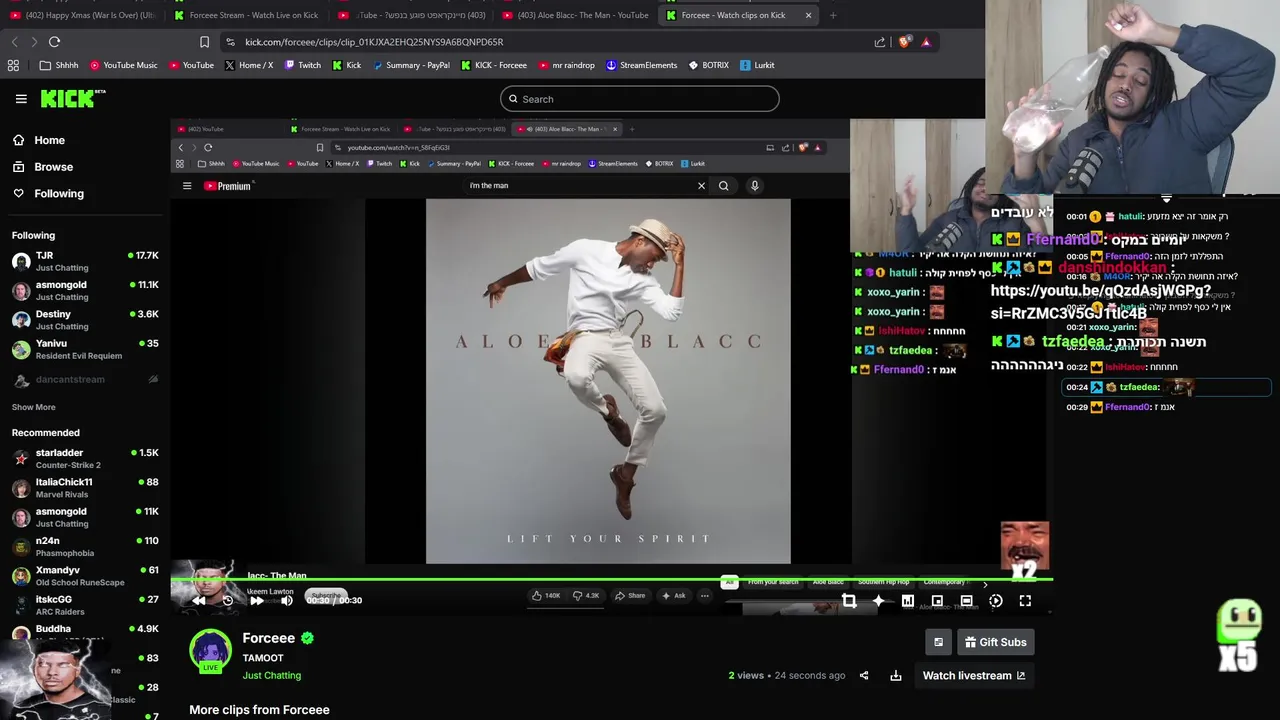Open the playback speed menu

click(996, 600)
